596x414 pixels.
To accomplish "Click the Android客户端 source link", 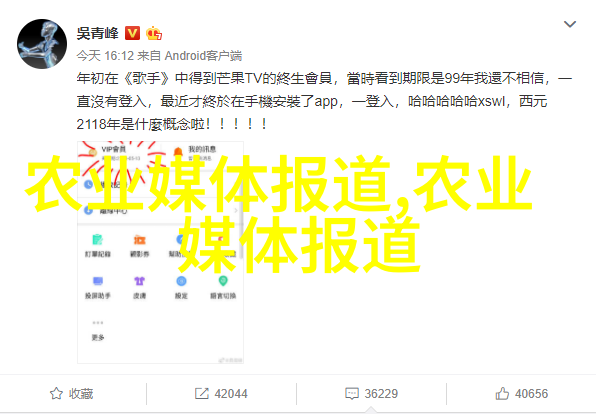I will (x=203, y=56).
